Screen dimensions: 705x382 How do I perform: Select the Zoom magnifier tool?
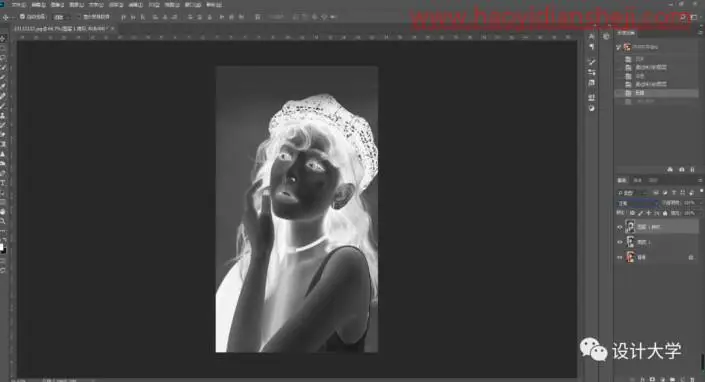(x=3, y=221)
